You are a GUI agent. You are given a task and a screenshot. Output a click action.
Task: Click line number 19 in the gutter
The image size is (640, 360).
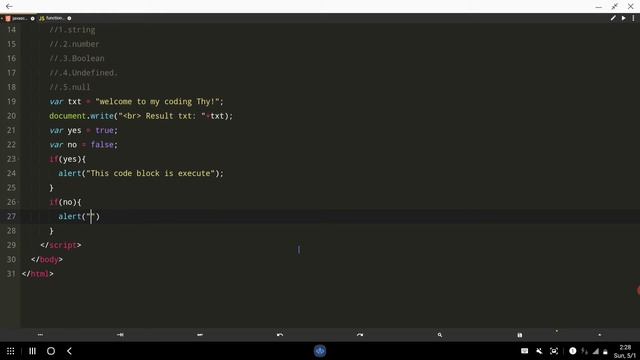click(11, 102)
